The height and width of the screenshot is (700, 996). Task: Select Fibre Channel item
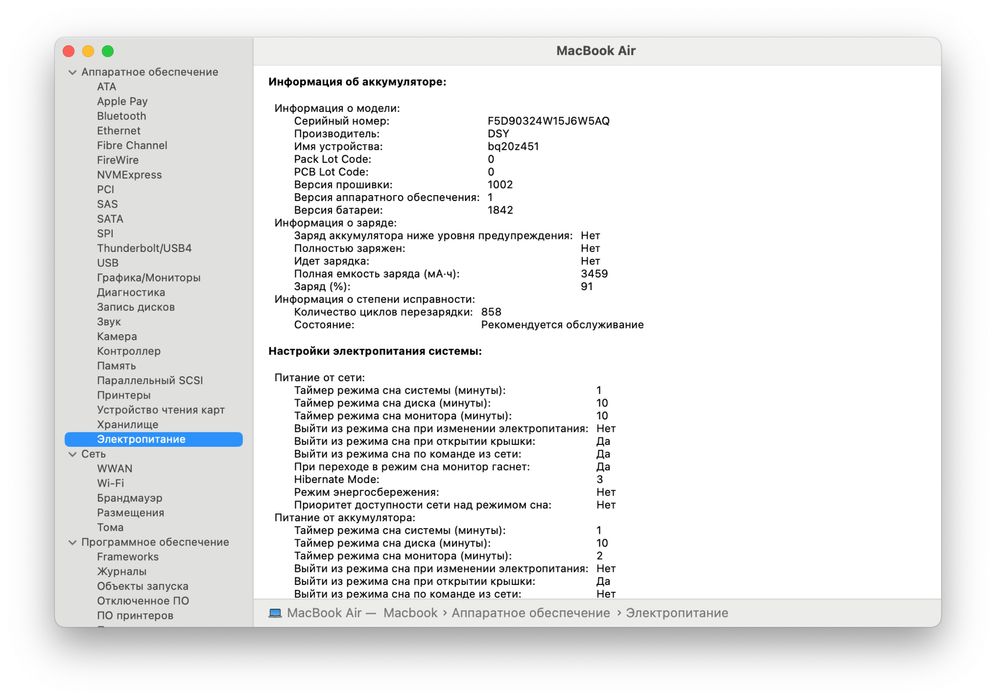[132, 145]
